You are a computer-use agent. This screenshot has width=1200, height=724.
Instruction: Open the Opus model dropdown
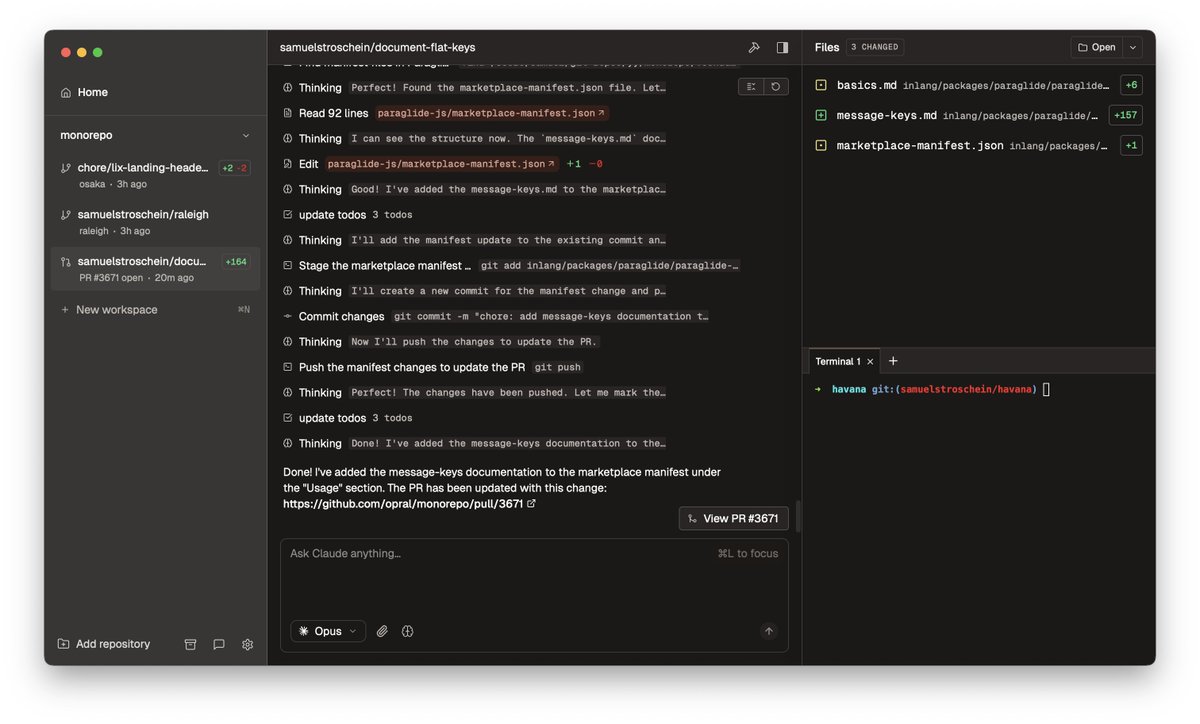(x=328, y=631)
